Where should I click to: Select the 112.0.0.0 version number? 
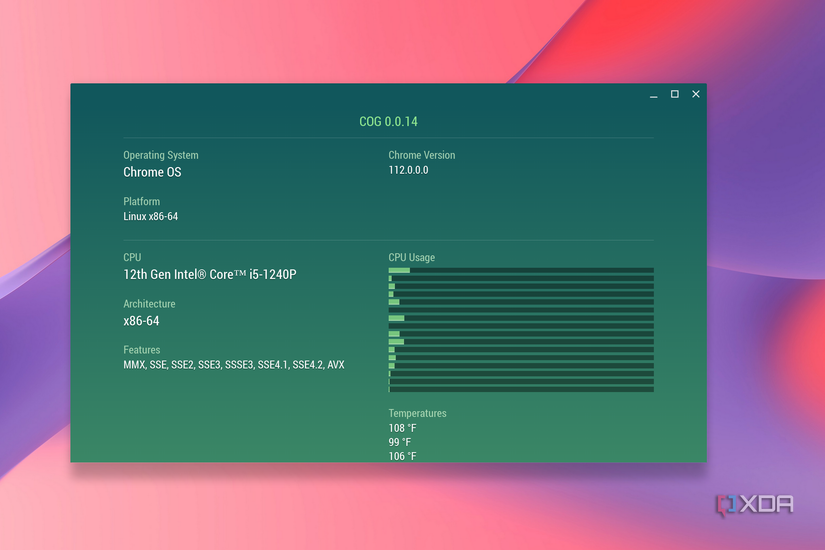point(408,170)
